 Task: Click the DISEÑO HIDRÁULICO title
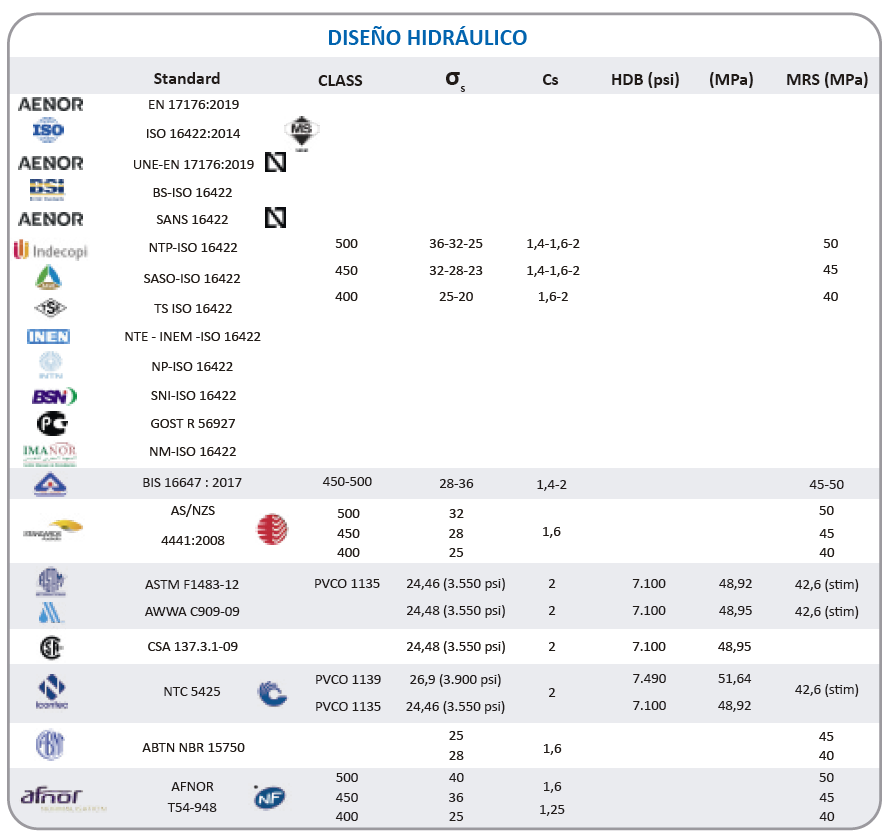pos(427,38)
